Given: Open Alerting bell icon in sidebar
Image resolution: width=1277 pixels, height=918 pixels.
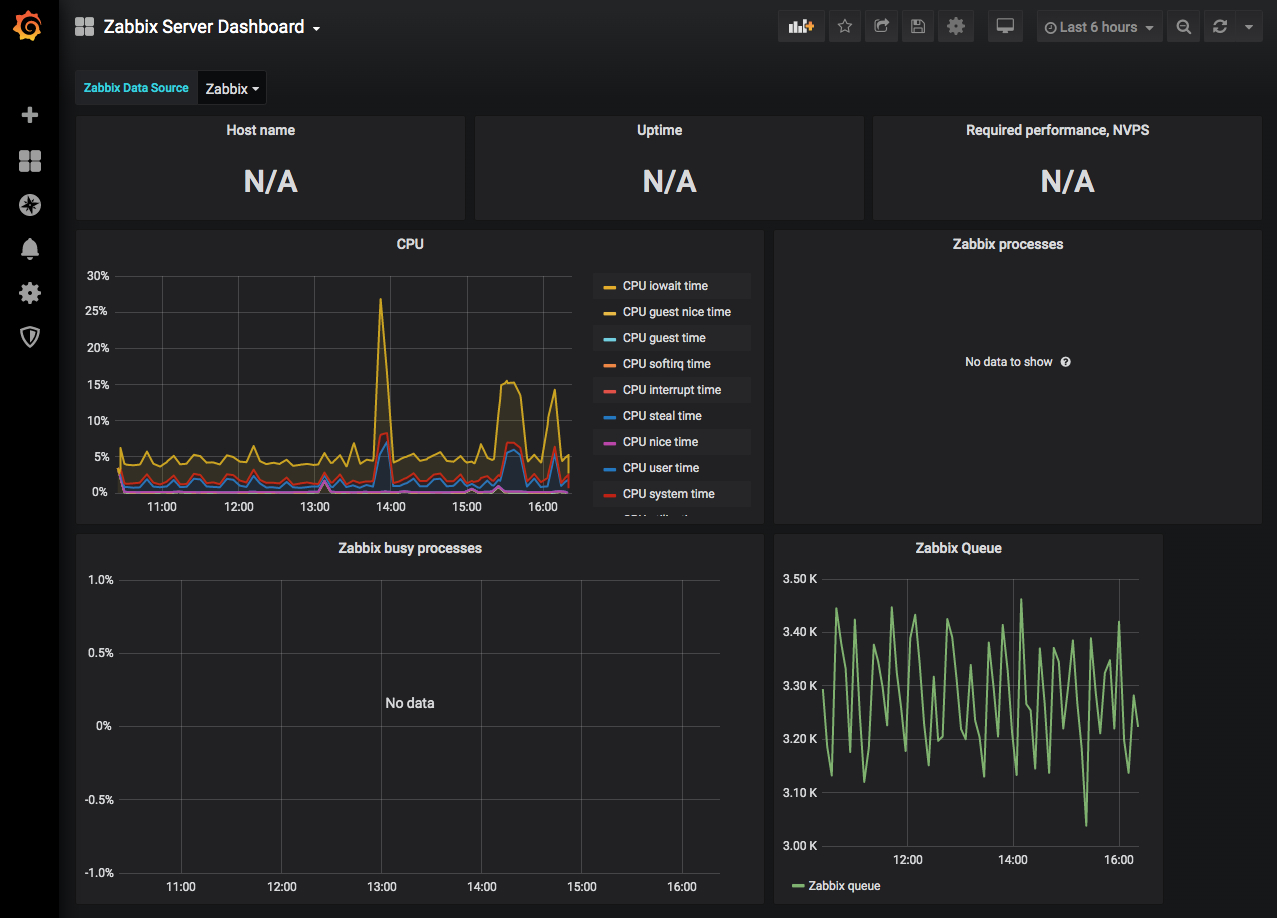Looking at the screenshot, I should coord(30,249).
